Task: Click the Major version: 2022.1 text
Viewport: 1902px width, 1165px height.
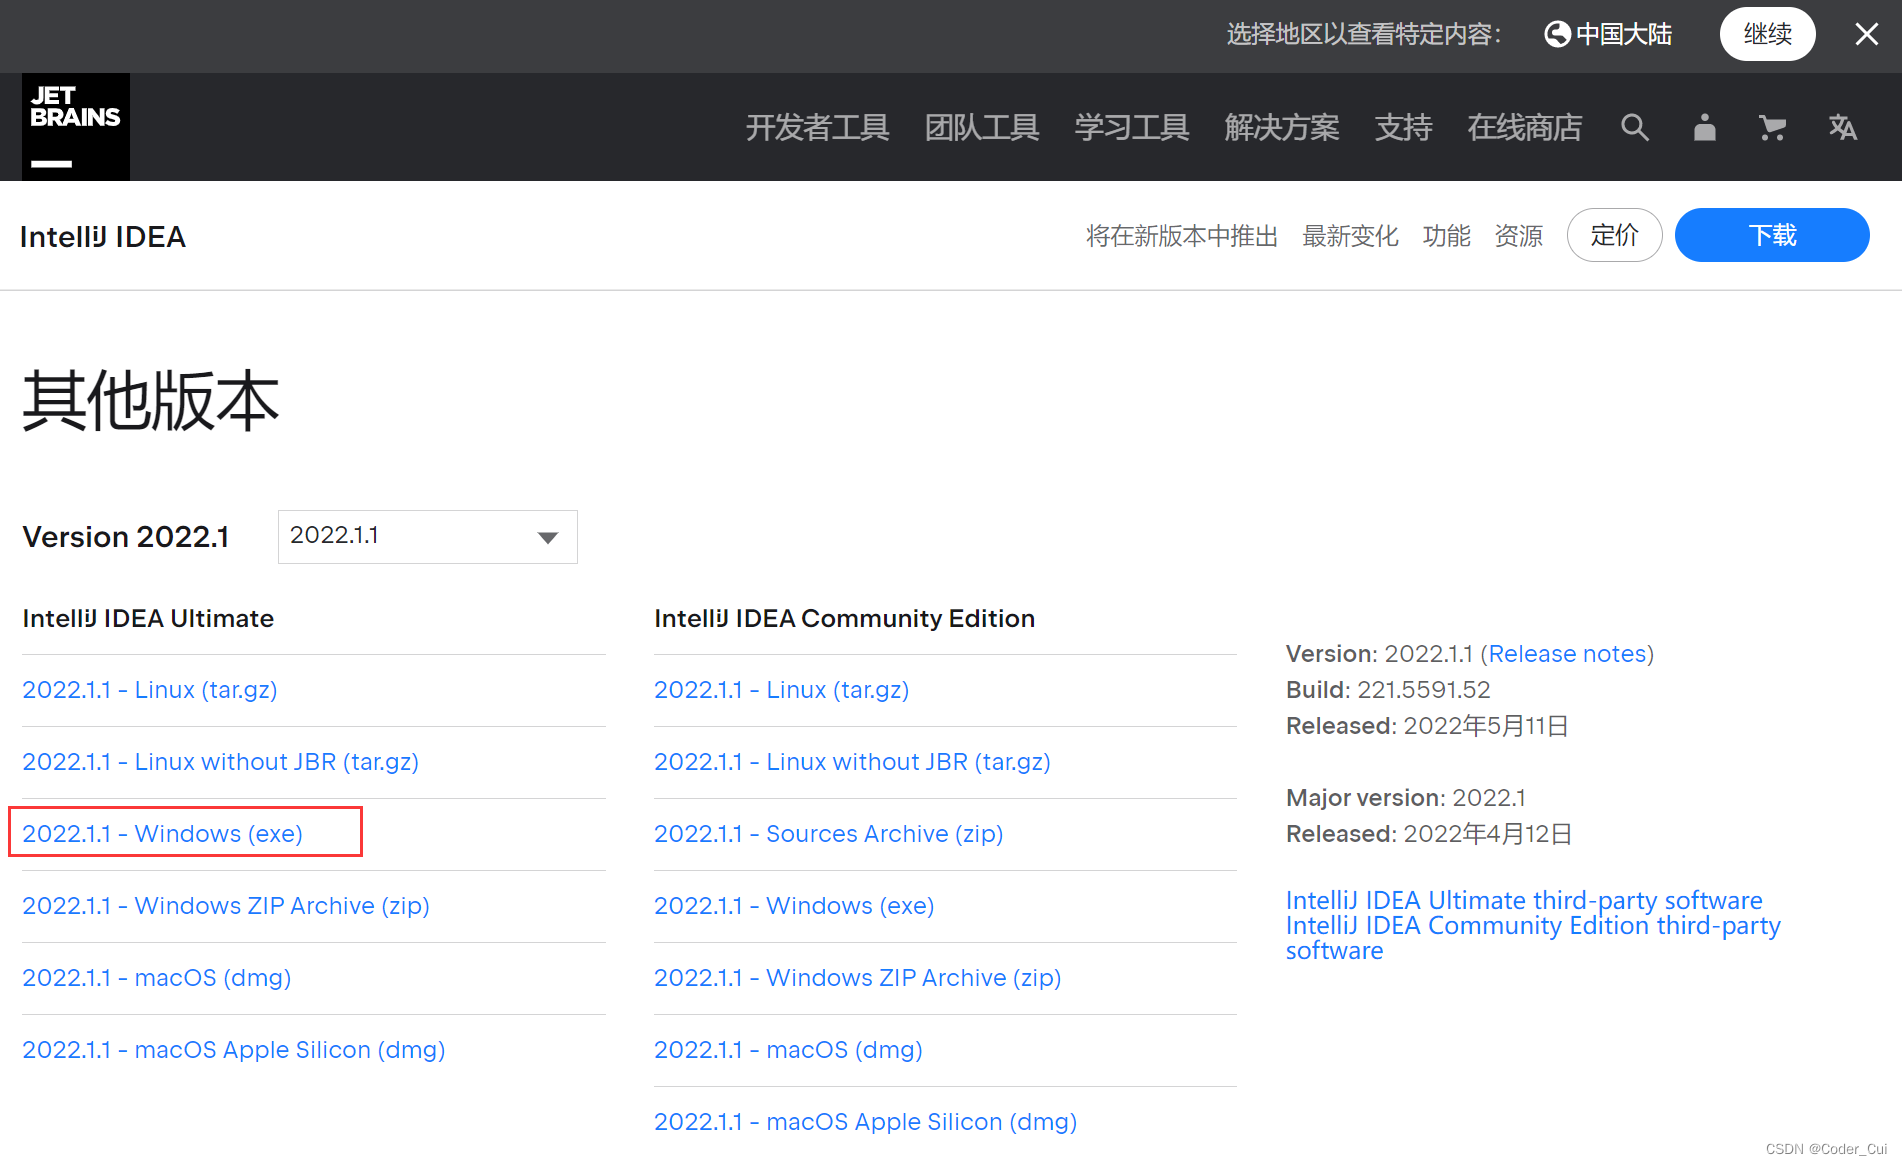Action: tap(1405, 798)
